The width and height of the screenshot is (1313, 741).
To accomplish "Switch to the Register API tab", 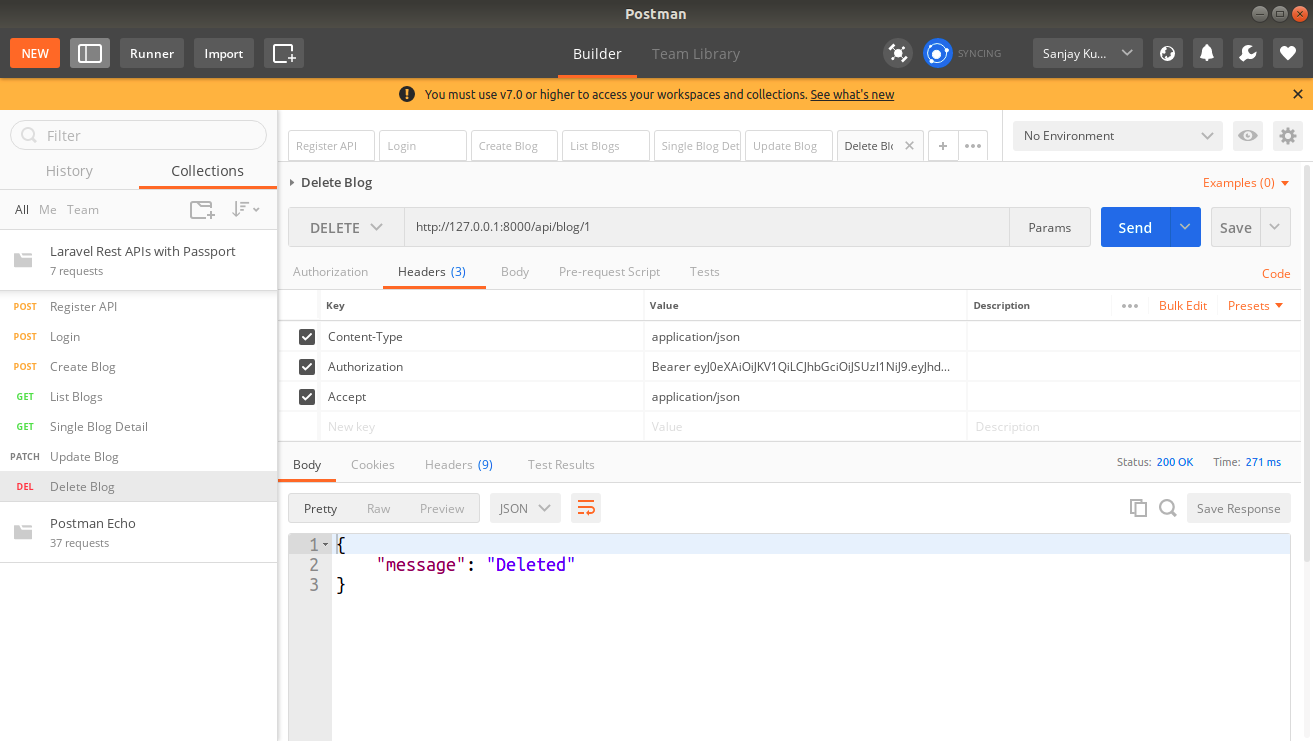I will pos(332,146).
